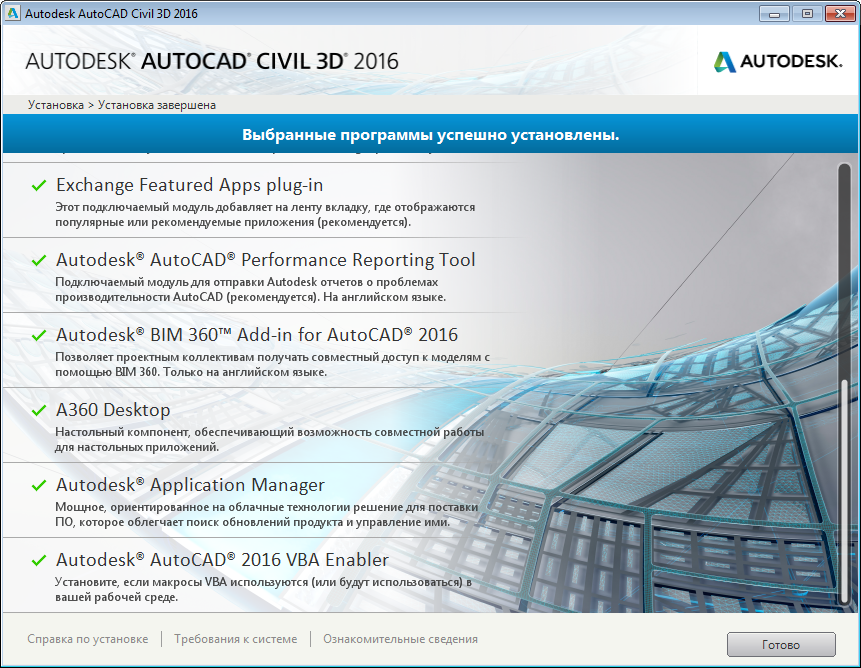This screenshot has height=668, width=861.
Task: Click the checkmark beside Performance Reporting Tool
Action: [39, 260]
